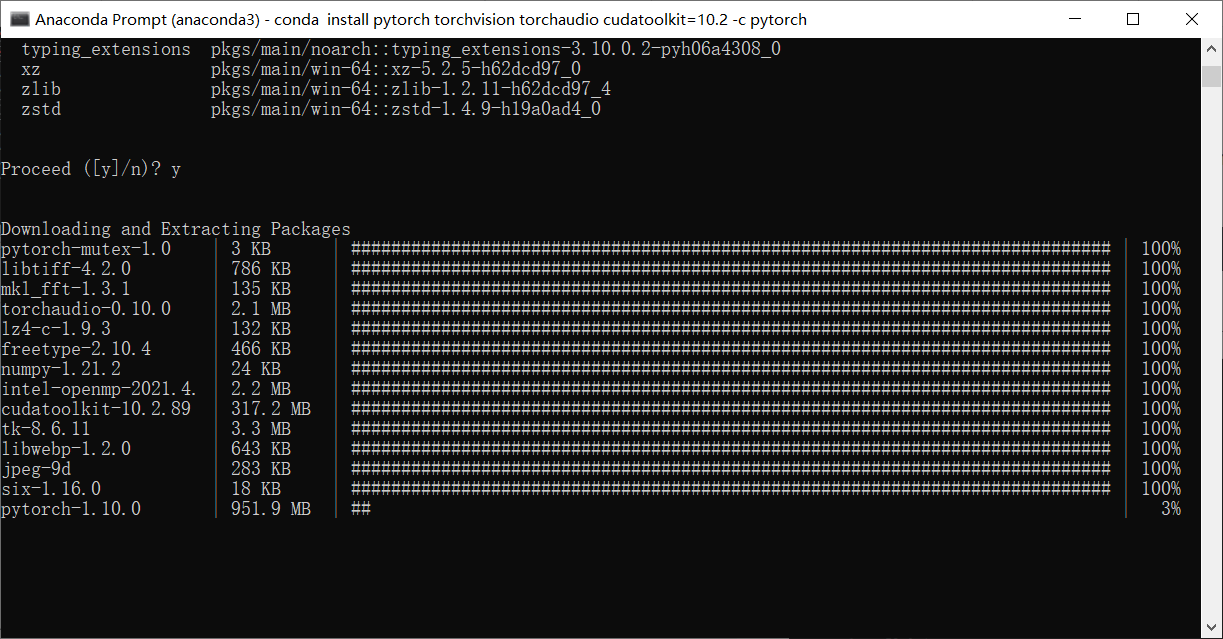Click the pytorch-1.10.0 row name

click(x=71, y=509)
